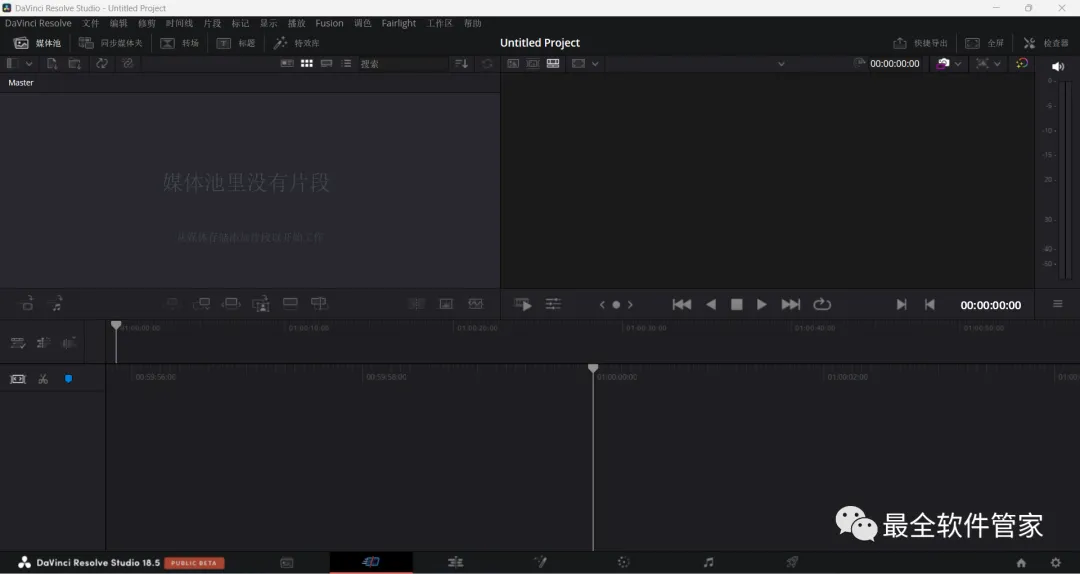Expand the bin list dropdown arrow
This screenshot has width=1080, height=574.
29,63
